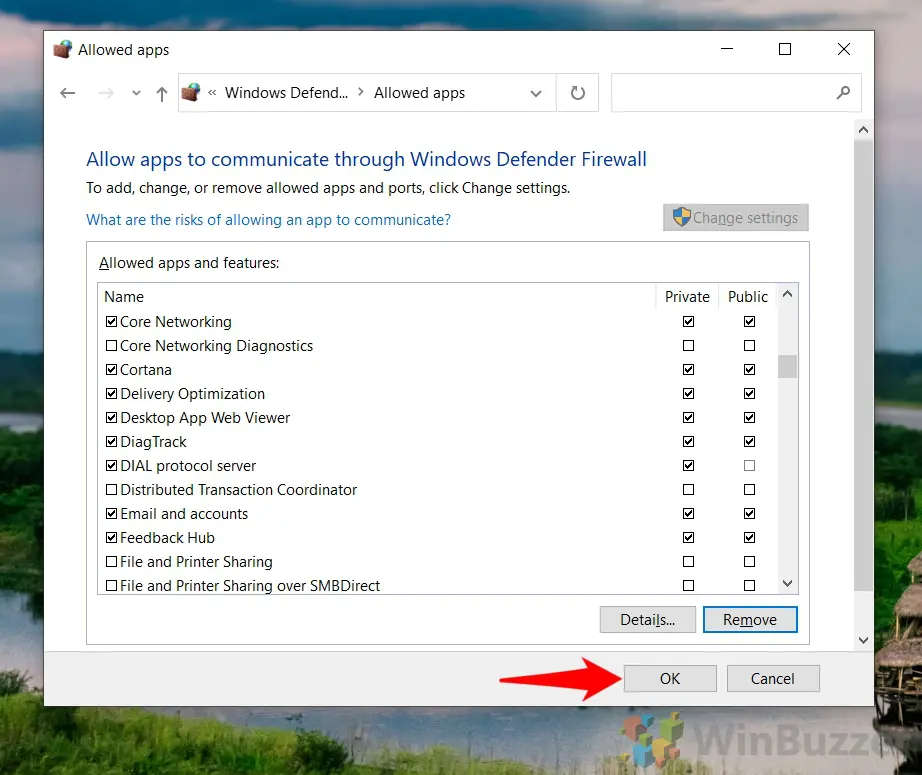The image size is (922, 775).
Task: Confirm with the OK button
Action: coord(670,679)
